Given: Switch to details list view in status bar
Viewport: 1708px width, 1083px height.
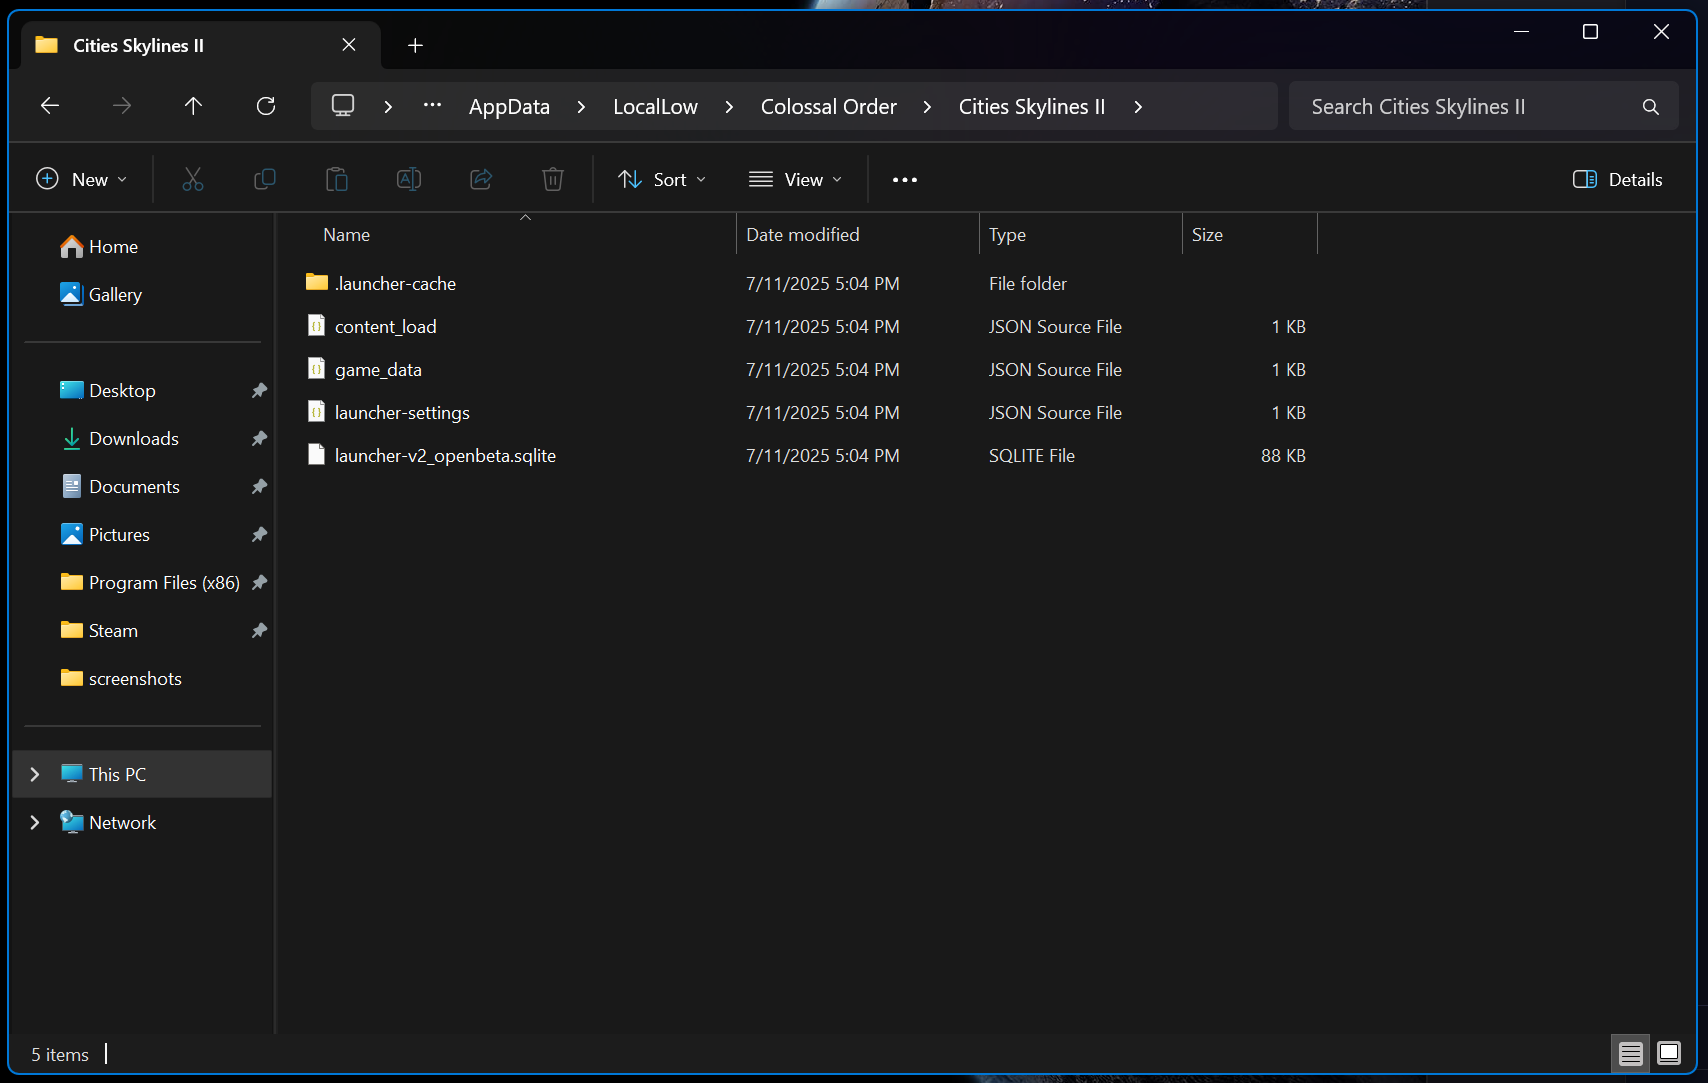Looking at the screenshot, I should tap(1631, 1053).
